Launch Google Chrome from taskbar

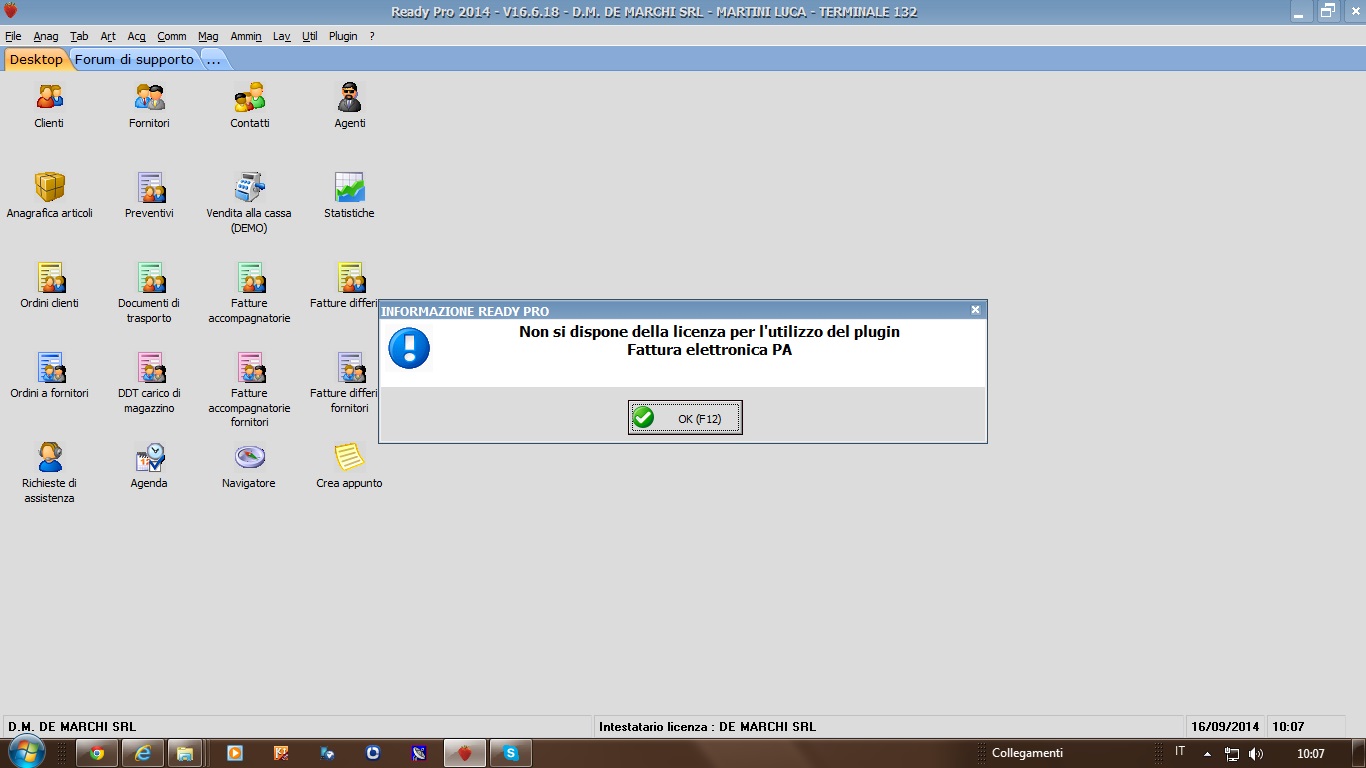pos(97,753)
